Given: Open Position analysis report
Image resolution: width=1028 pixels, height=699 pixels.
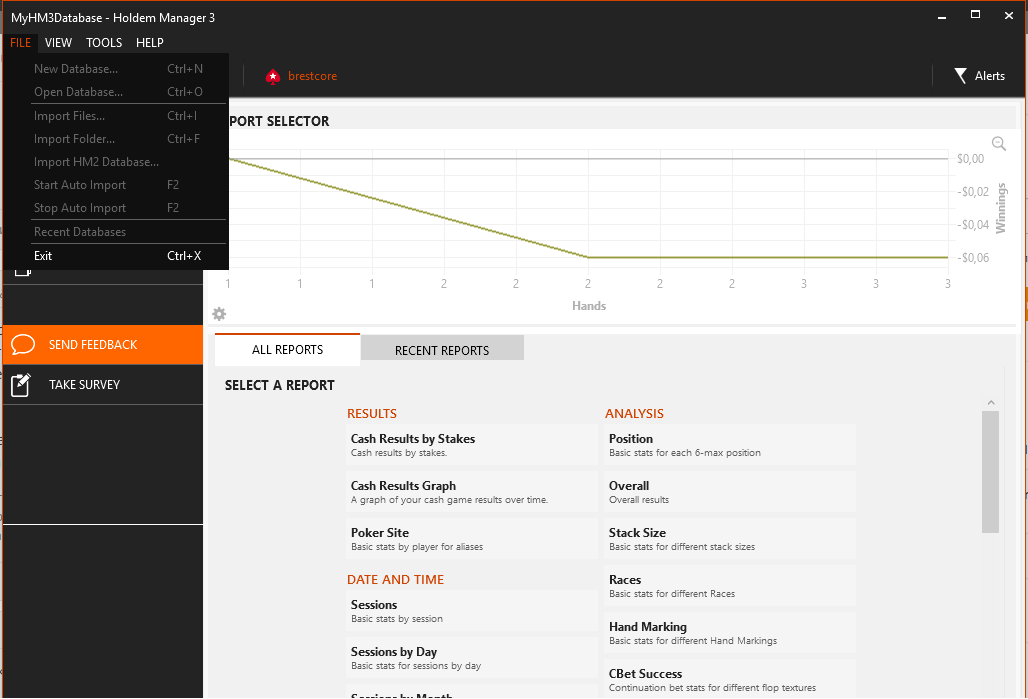Looking at the screenshot, I should 730,445.
